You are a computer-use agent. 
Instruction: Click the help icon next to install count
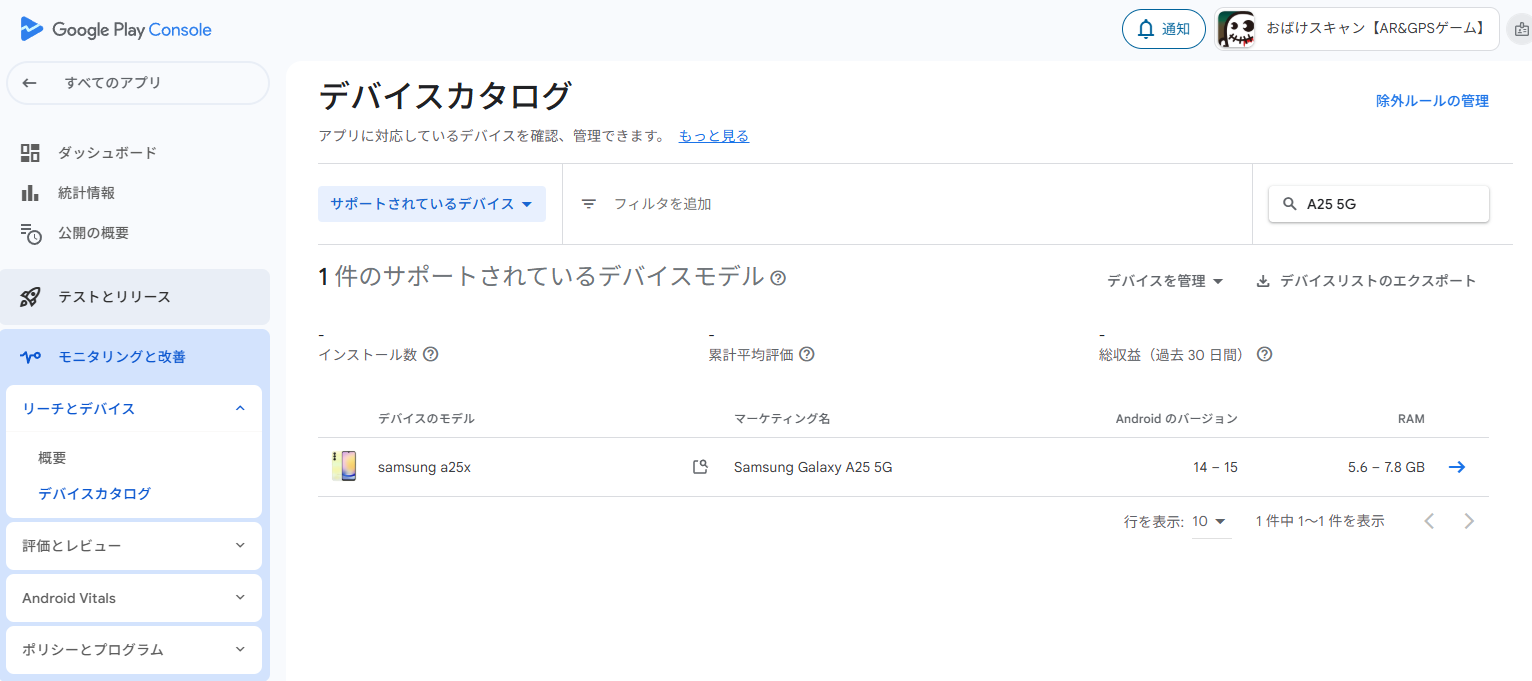(431, 354)
